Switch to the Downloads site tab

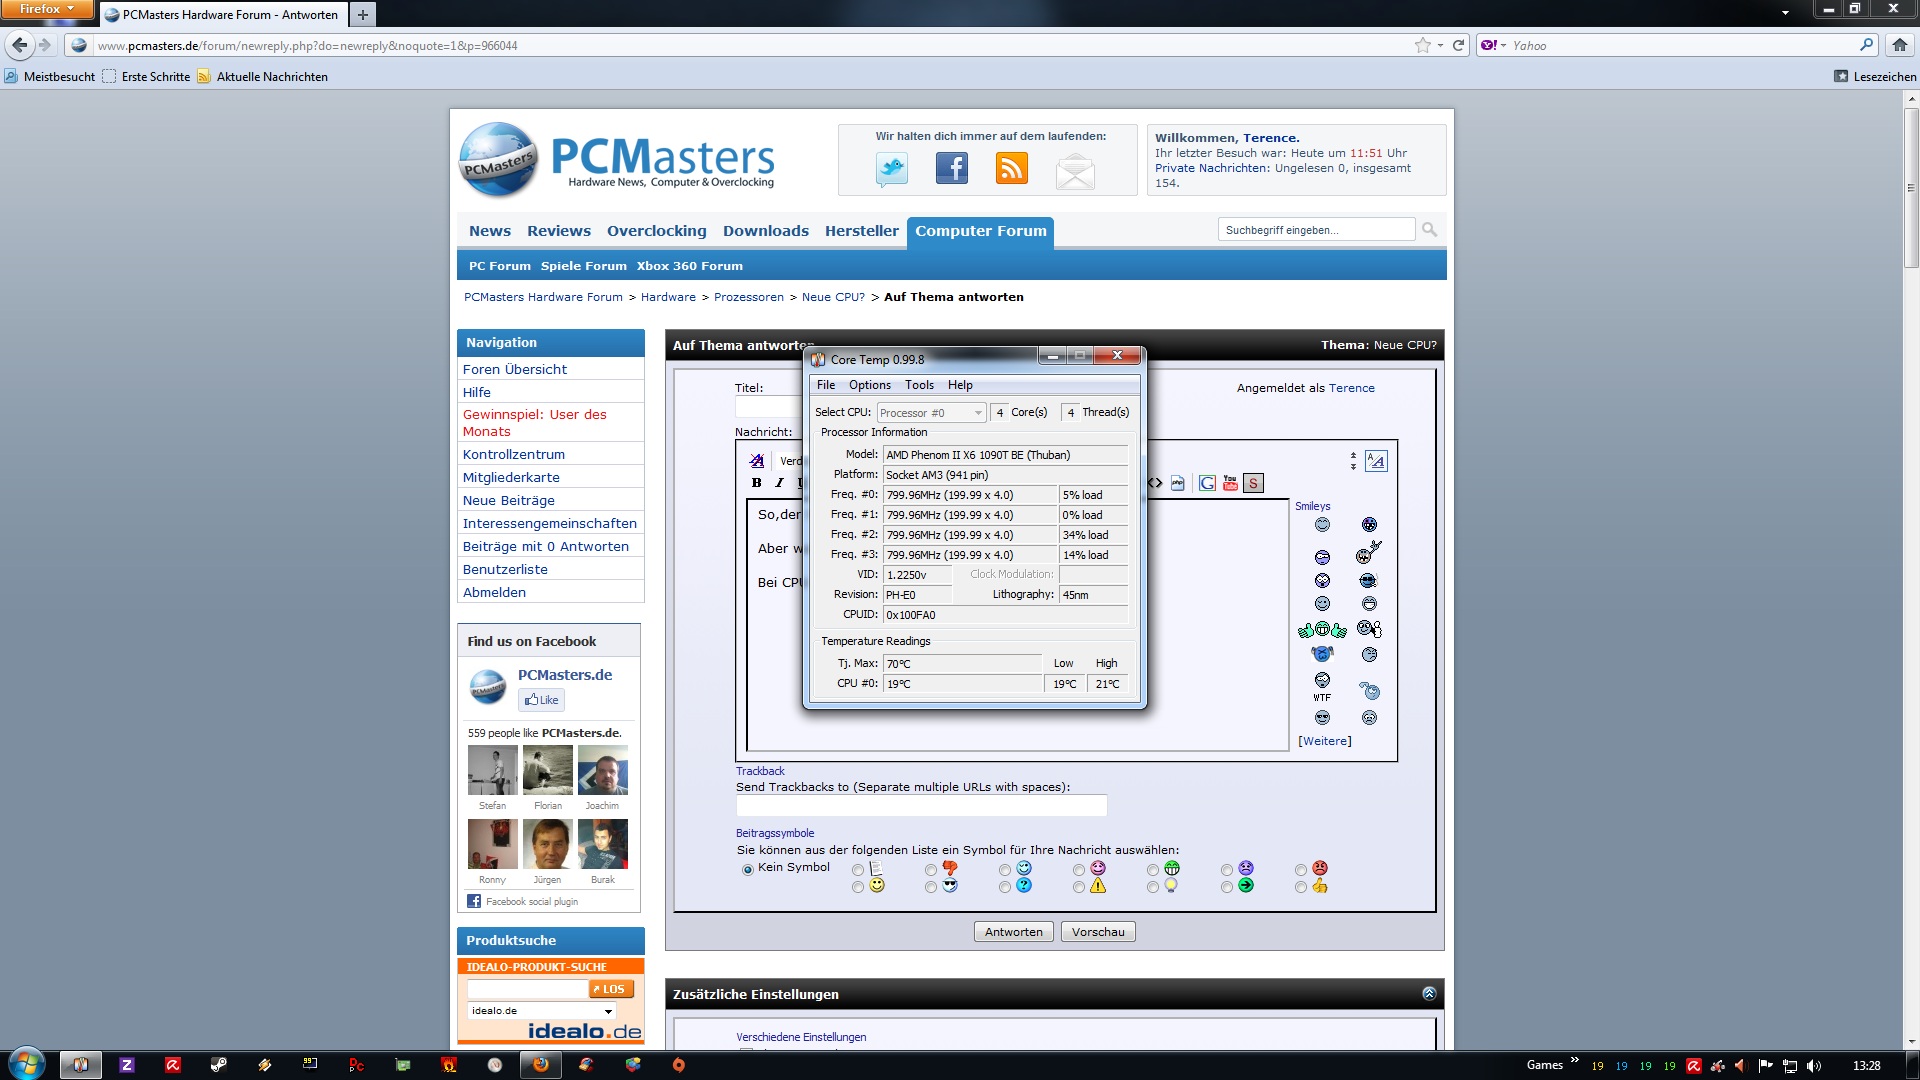click(765, 231)
